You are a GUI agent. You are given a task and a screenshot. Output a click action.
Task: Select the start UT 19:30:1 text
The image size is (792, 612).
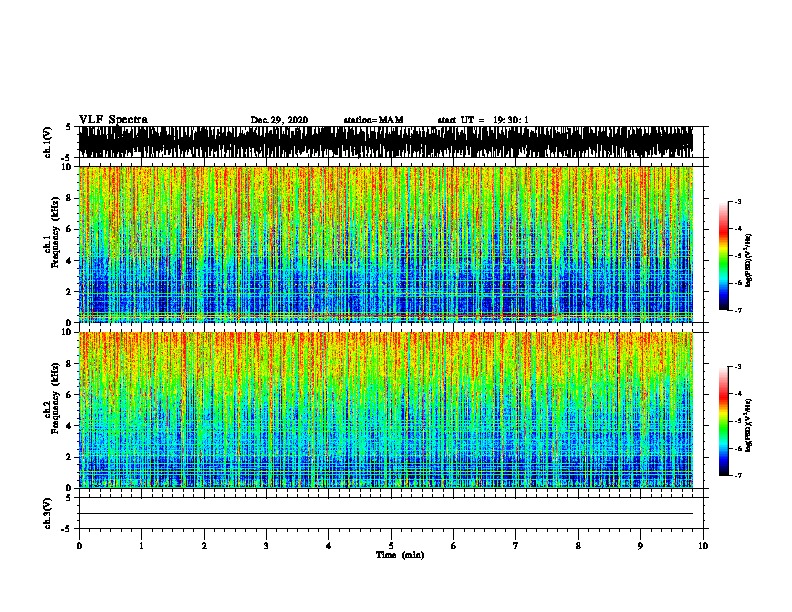(483, 120)
